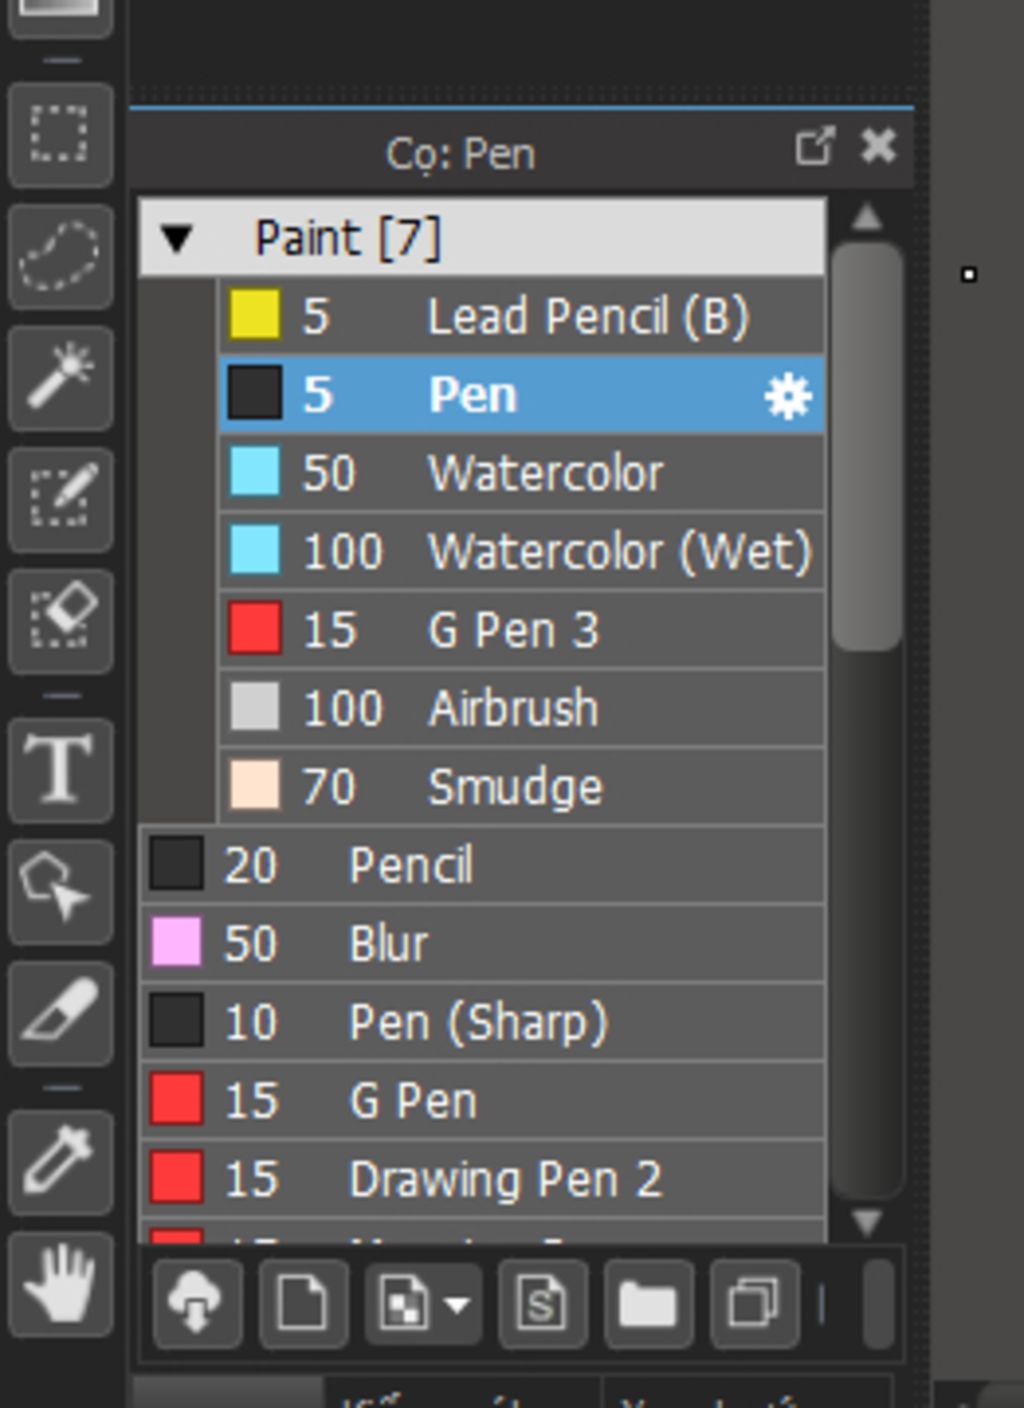The height and width of the screenshot is (1408, 1024).
Task: Pop out the brush panel window
Action: tap(814, 148)
